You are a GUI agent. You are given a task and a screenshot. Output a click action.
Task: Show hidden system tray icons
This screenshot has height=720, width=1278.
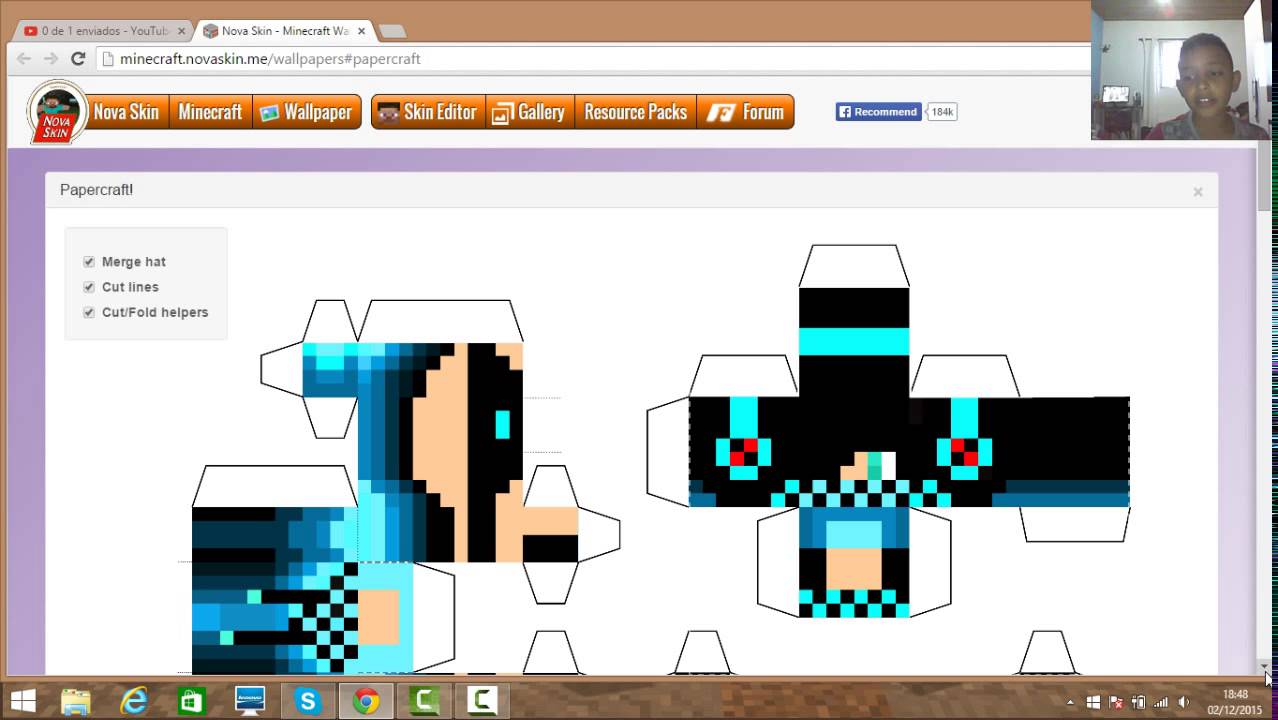[x=1071, y=702]
